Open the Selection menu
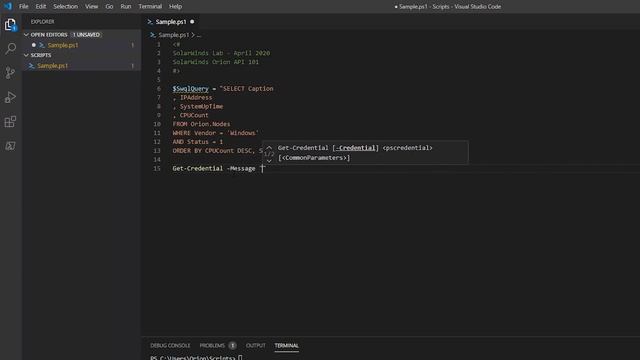 click(x=65, y=7)
